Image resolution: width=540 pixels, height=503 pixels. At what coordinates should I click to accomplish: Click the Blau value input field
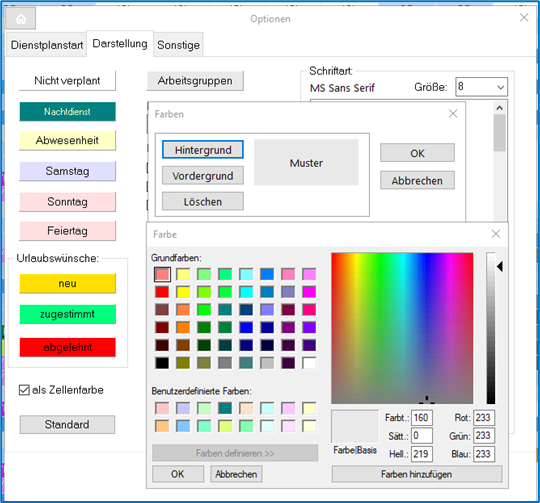pos(484,454)
